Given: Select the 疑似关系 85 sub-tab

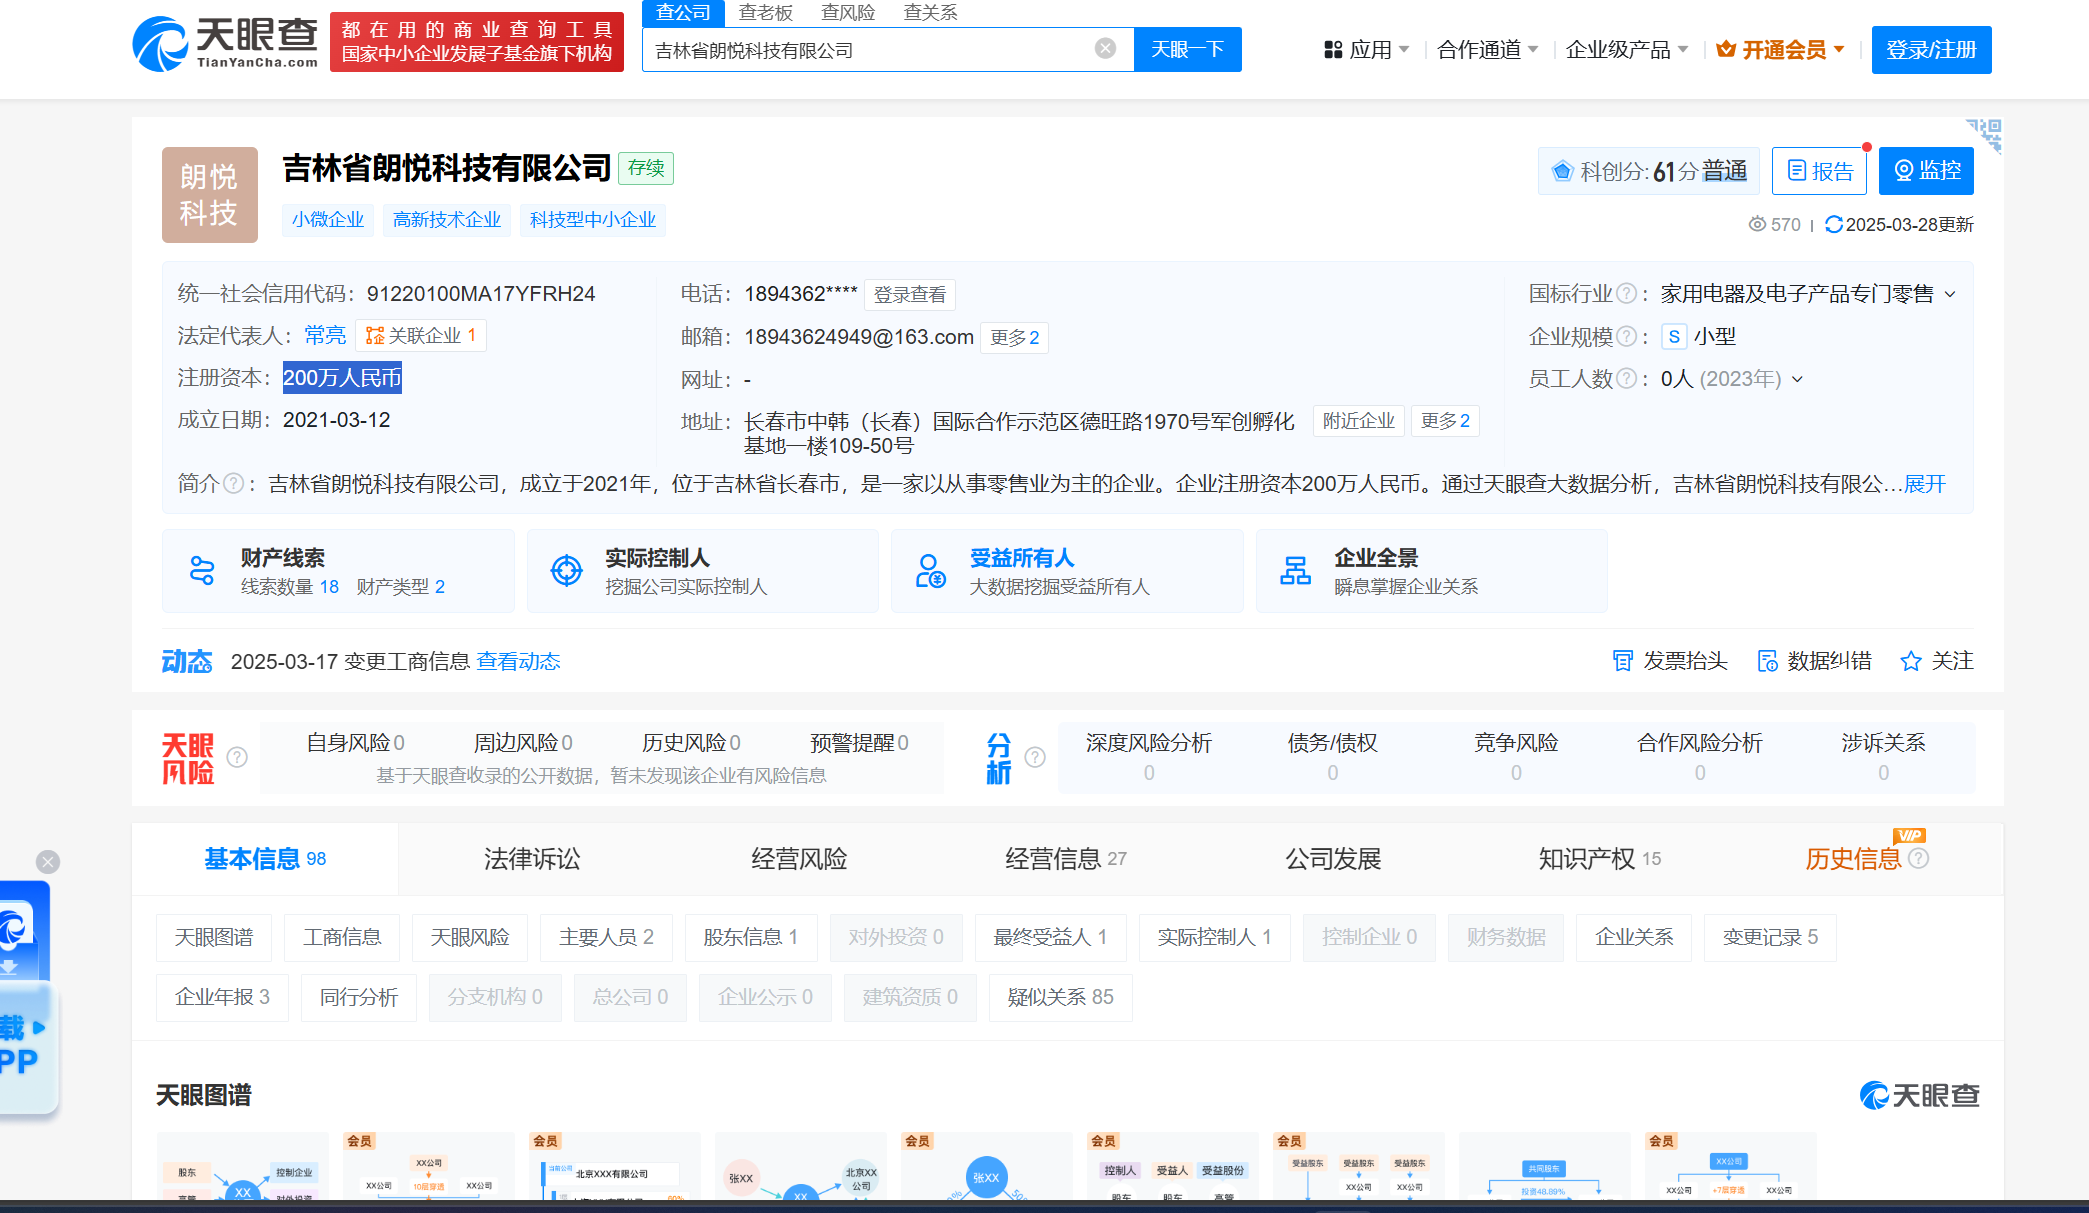Looking at the screenshot, I should coord(1061,997).
